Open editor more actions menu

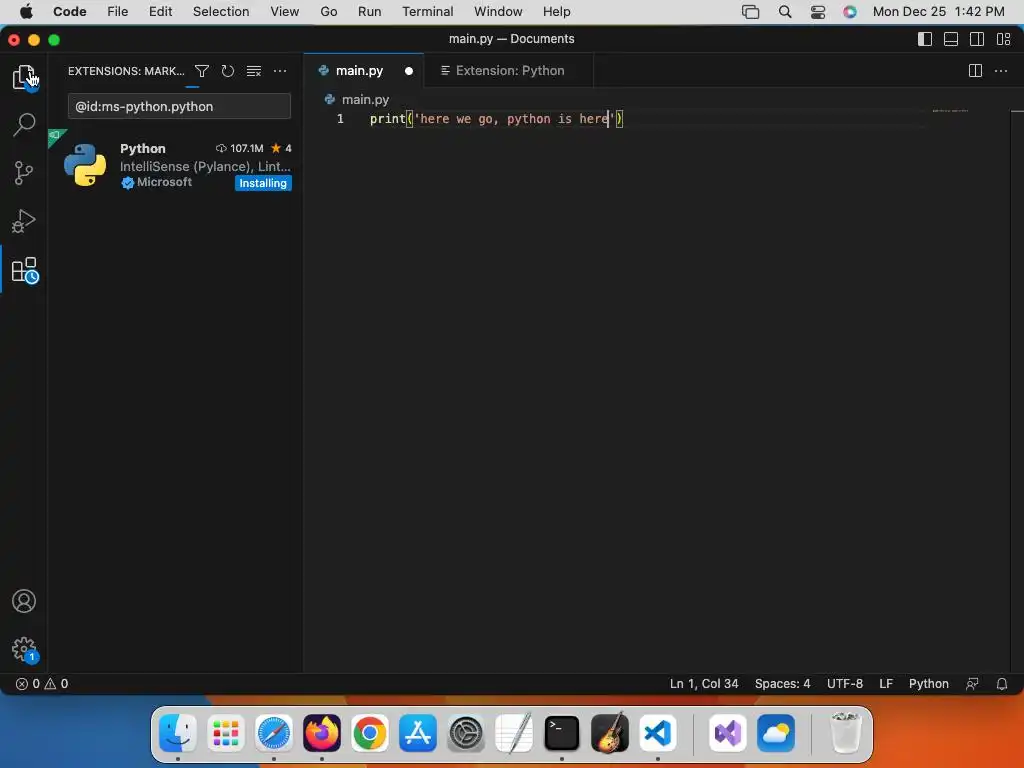[1000, 71]
